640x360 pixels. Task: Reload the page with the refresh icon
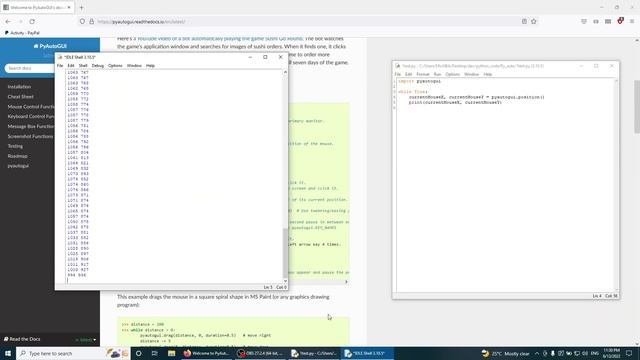coord(32,21)
